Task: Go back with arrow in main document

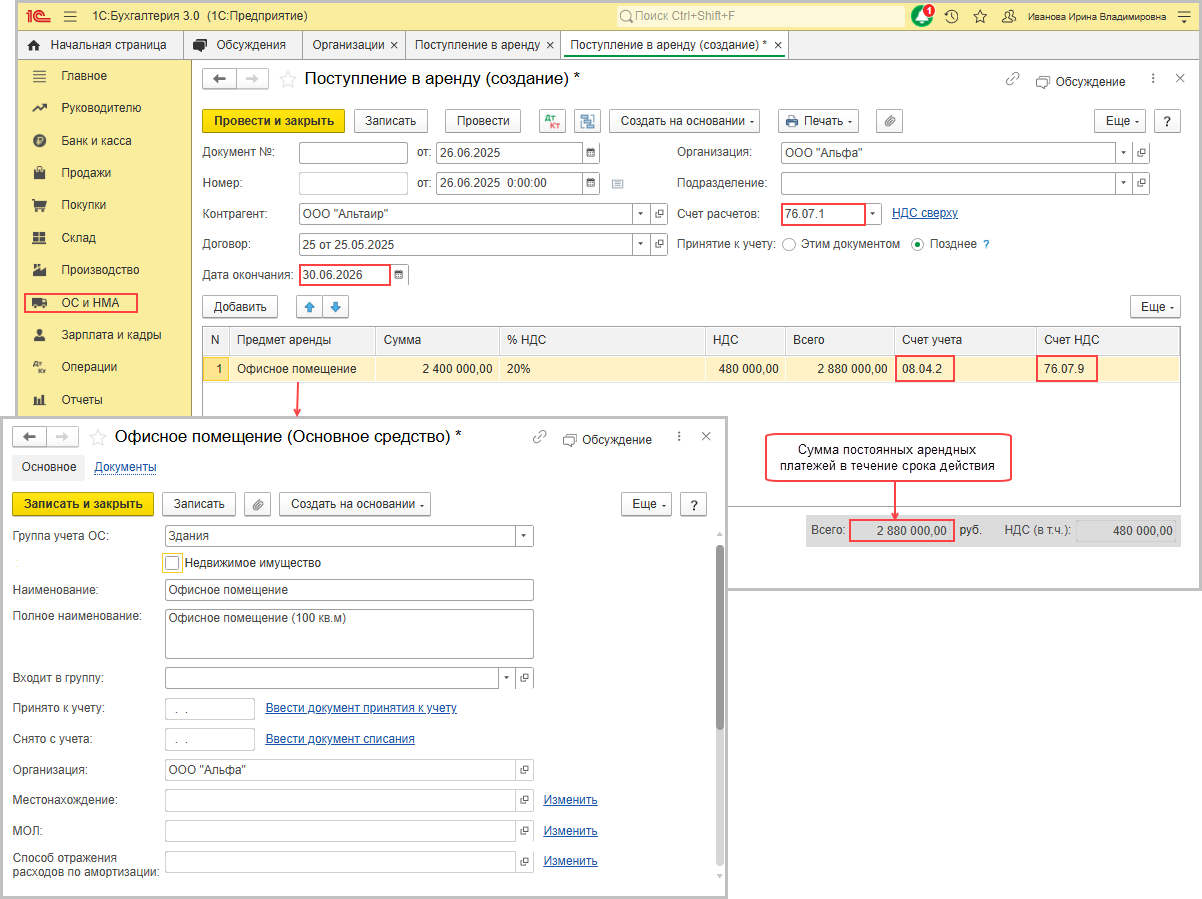Action: [x=219, y=79]
